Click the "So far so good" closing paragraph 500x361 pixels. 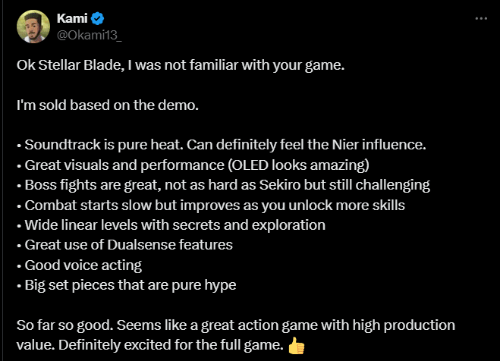(236, 335)
